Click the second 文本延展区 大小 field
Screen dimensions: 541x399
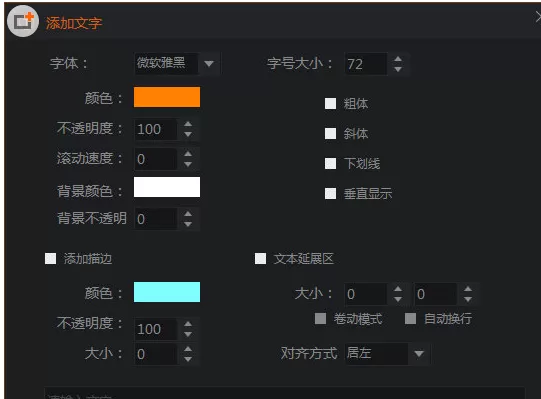click(435, 294)
